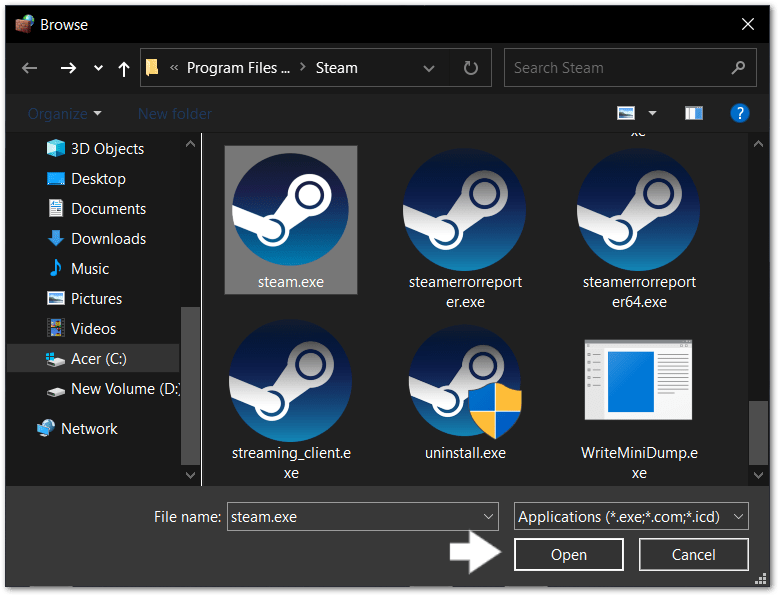Click the File name input field
The height and width of the screenshot is (596, 779).
click(x=363, y=517)
